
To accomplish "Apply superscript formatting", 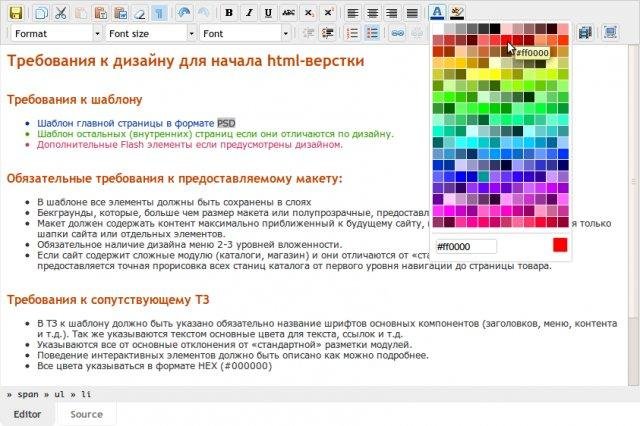I will tap(328, 13).
